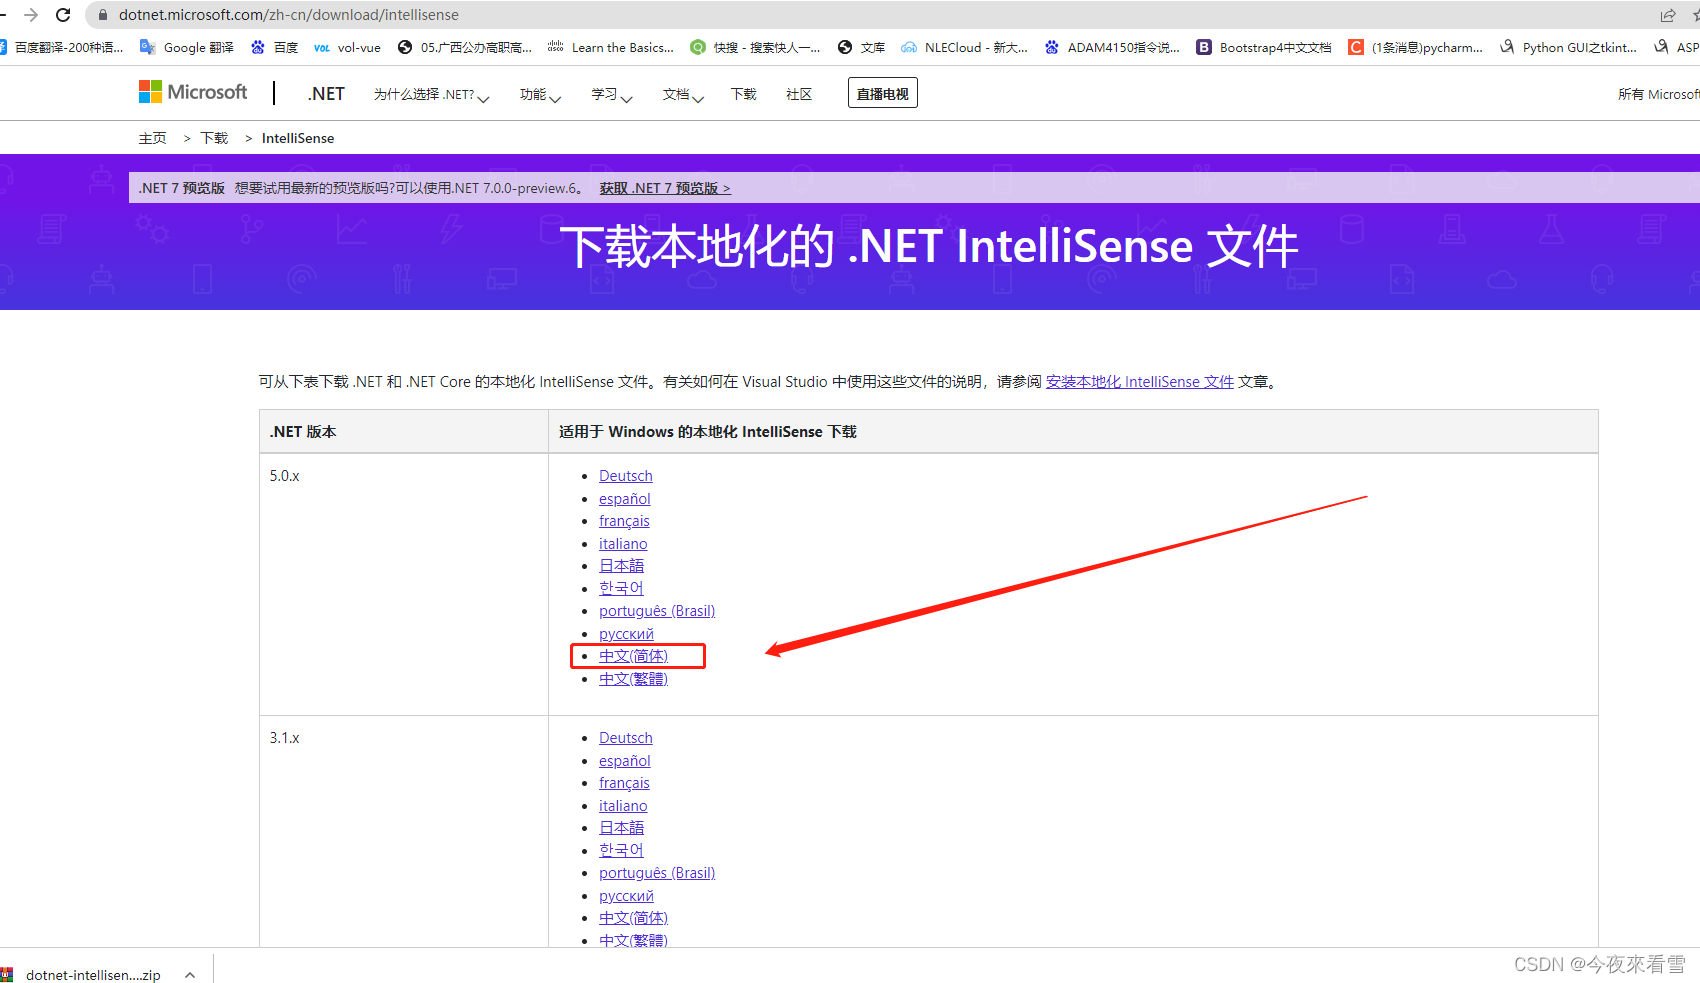Expand the 学习 dropdown menu
The width and height of the screenshot is (1700, 983).
611,94
